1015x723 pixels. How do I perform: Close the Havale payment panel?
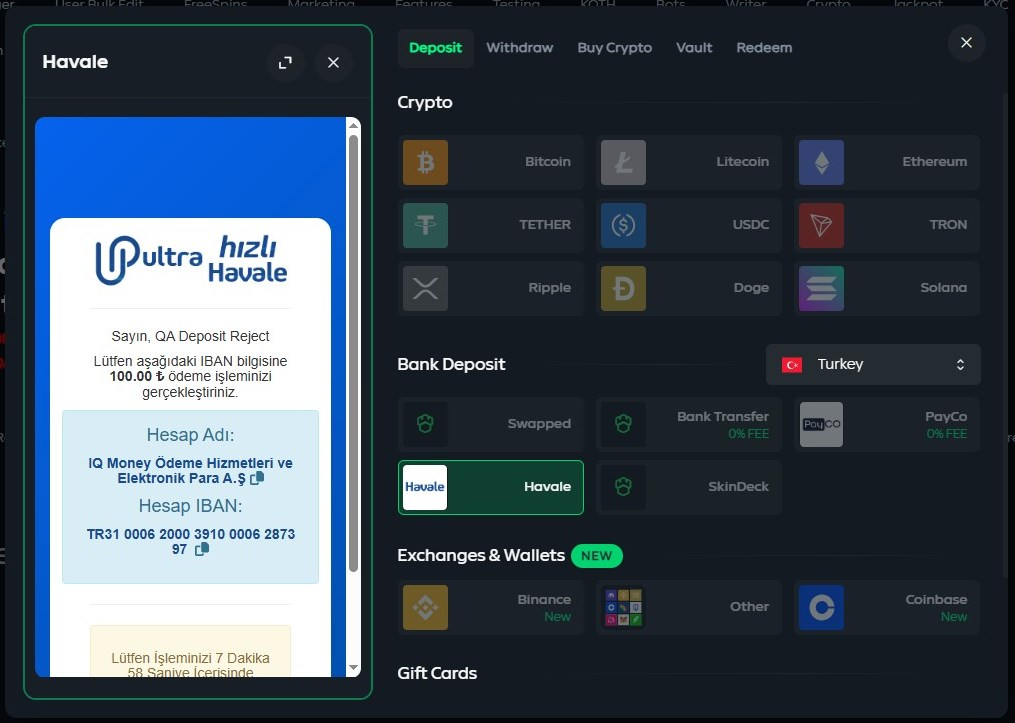333,63
